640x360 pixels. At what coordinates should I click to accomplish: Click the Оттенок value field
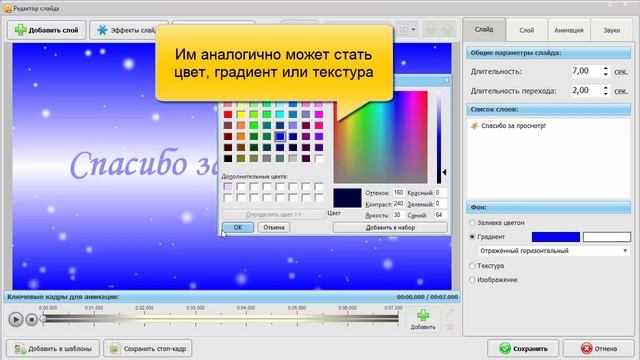398,192
